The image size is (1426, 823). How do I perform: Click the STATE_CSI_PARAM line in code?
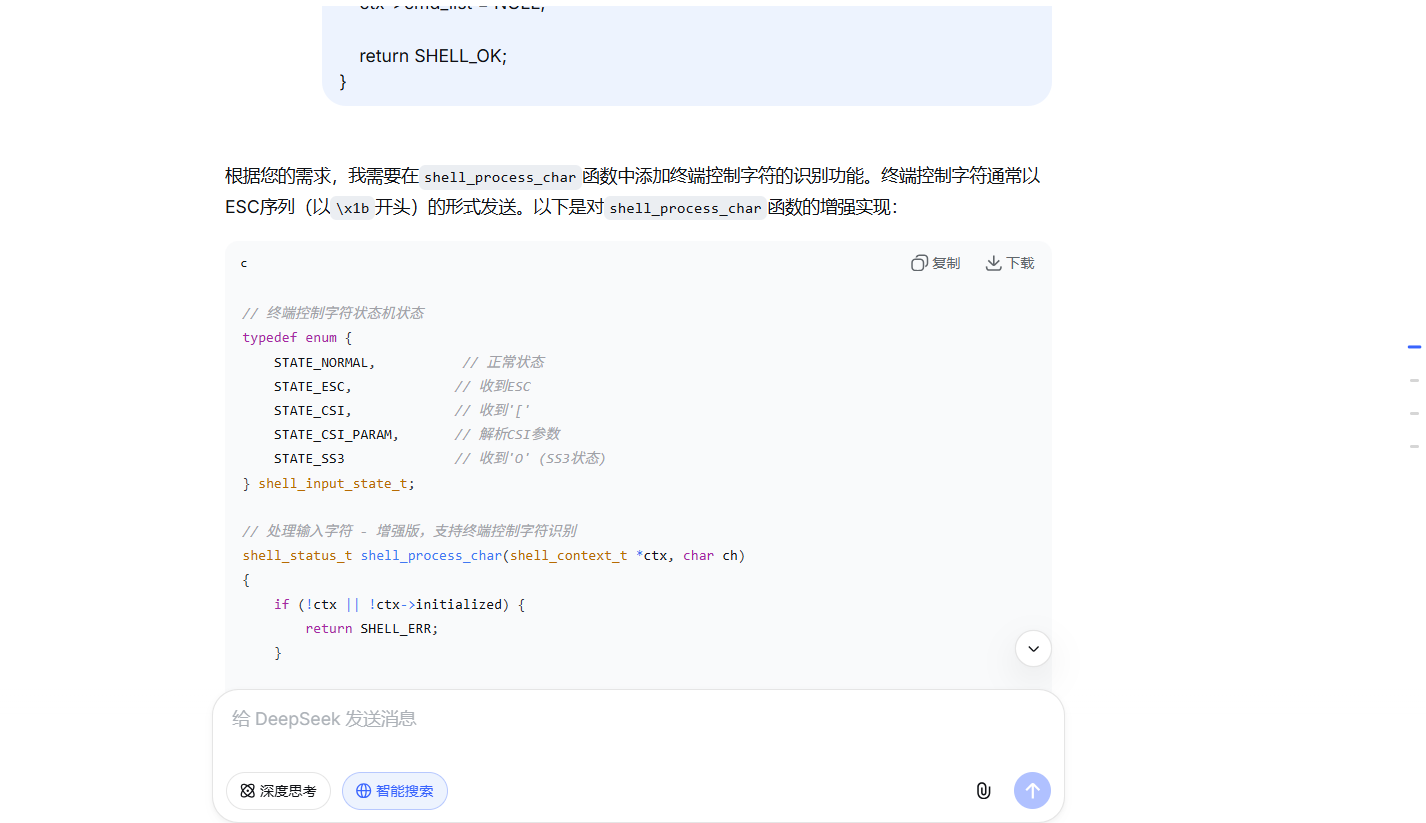point(336,434)
